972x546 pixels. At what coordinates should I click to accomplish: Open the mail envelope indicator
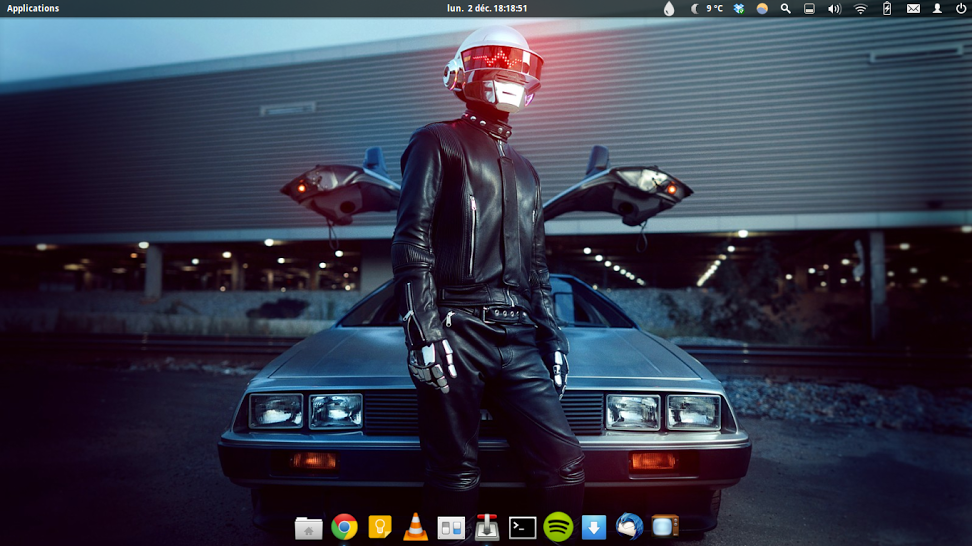pos(913,8)
